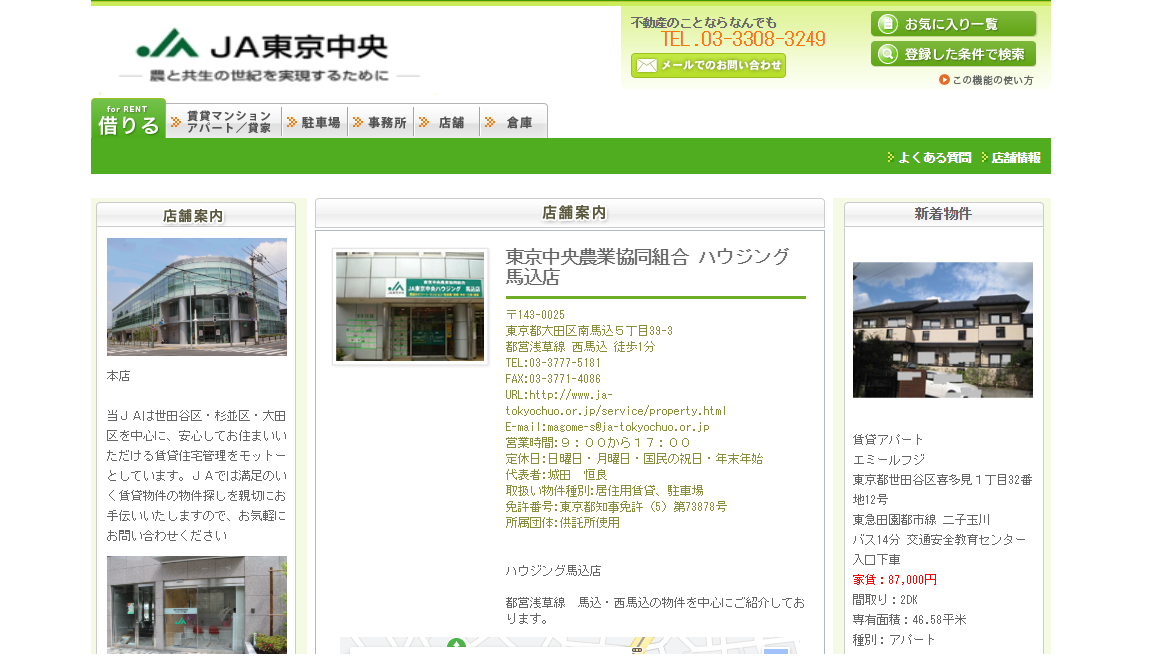Click the phone number 03-3308-3249
This screenshot has width=1159, height=657.
click(x=743, y=39)
